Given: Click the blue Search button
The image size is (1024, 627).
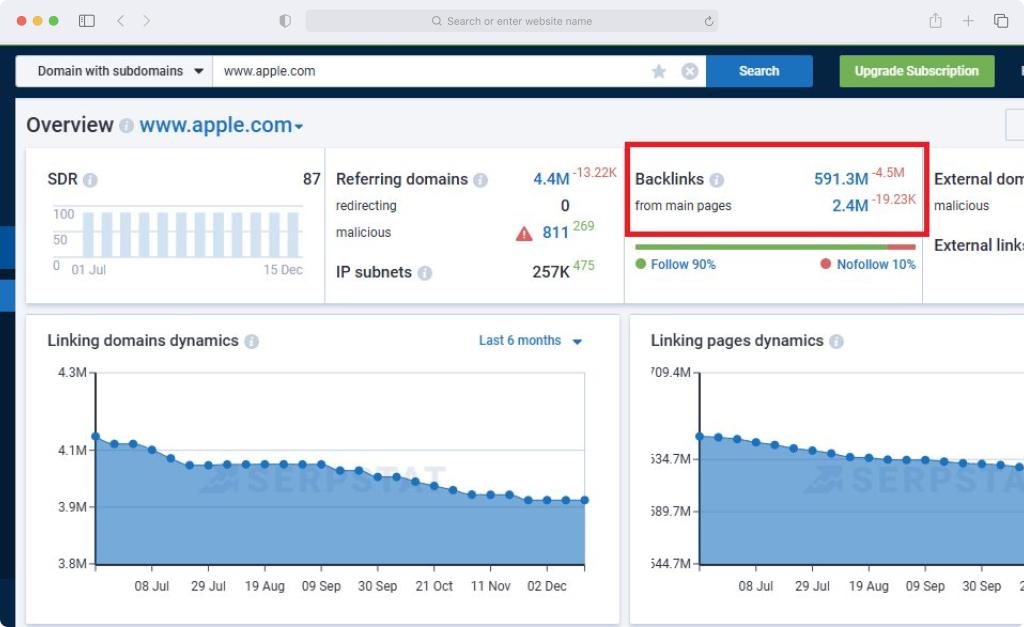Looking at the screenshot, I should coord(759,71).
